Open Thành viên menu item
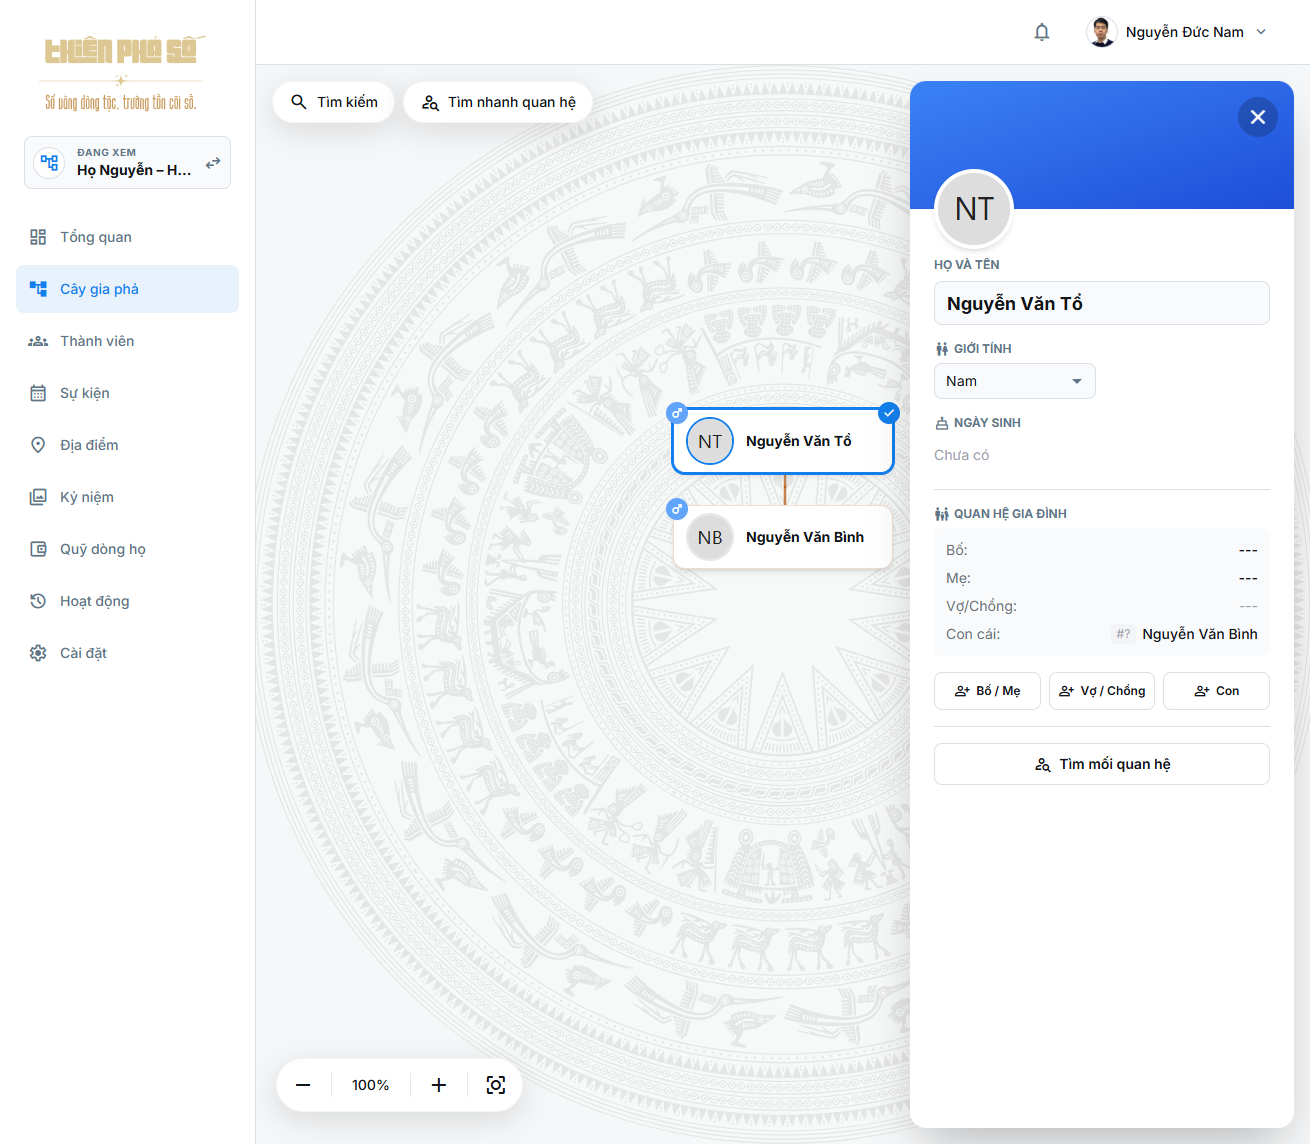The width and height of the screenshot is (1310, 1144). click(127, 341)
